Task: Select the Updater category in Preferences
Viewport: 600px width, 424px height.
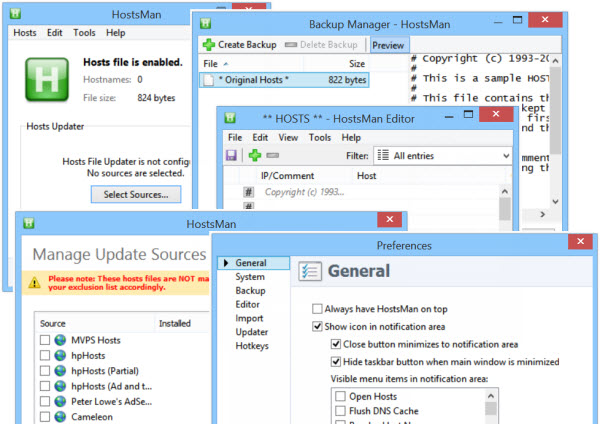Action: point(252,332)
